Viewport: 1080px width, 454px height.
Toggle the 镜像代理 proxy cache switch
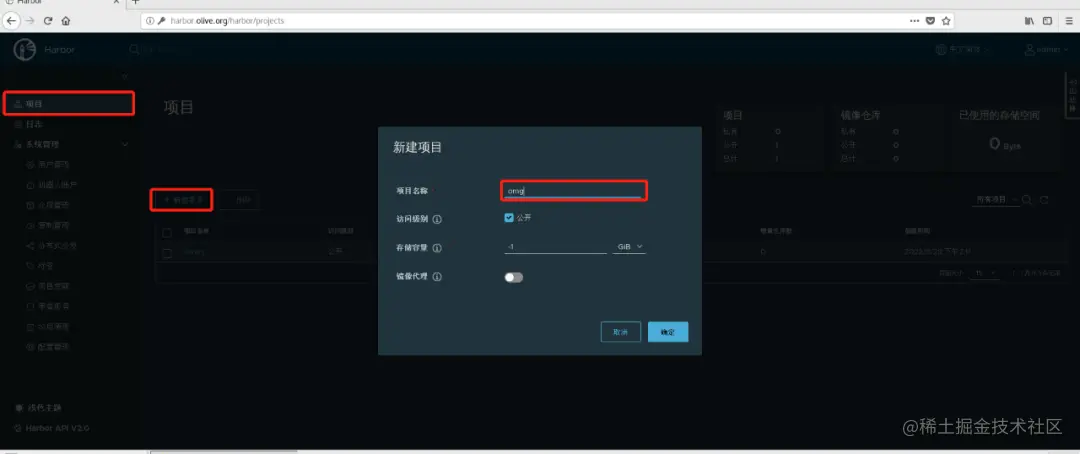click(x=514, y=277)
